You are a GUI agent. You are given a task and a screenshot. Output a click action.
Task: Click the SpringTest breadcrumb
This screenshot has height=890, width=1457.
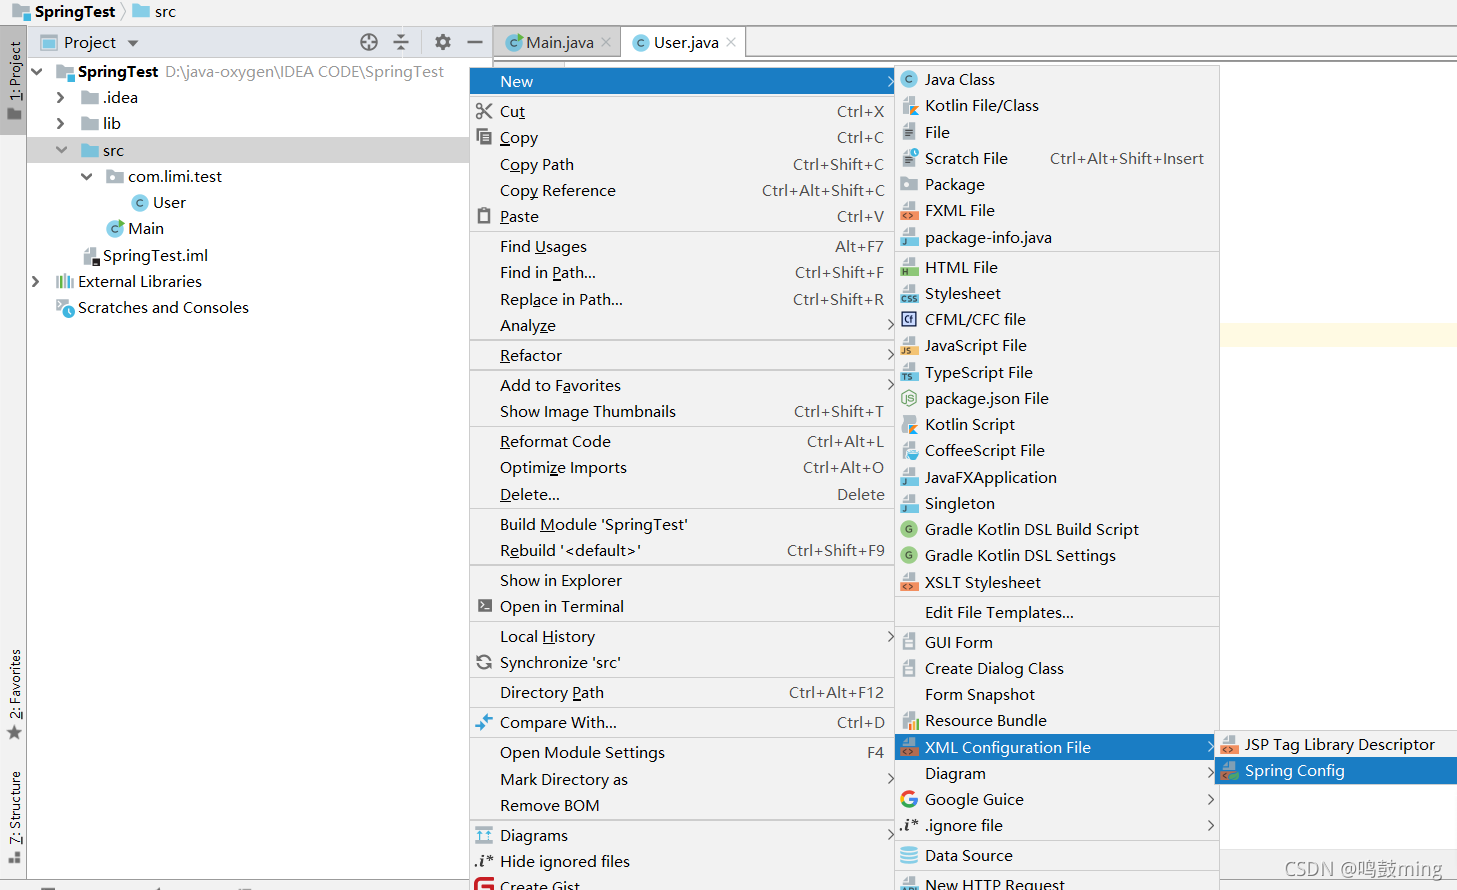65,12
